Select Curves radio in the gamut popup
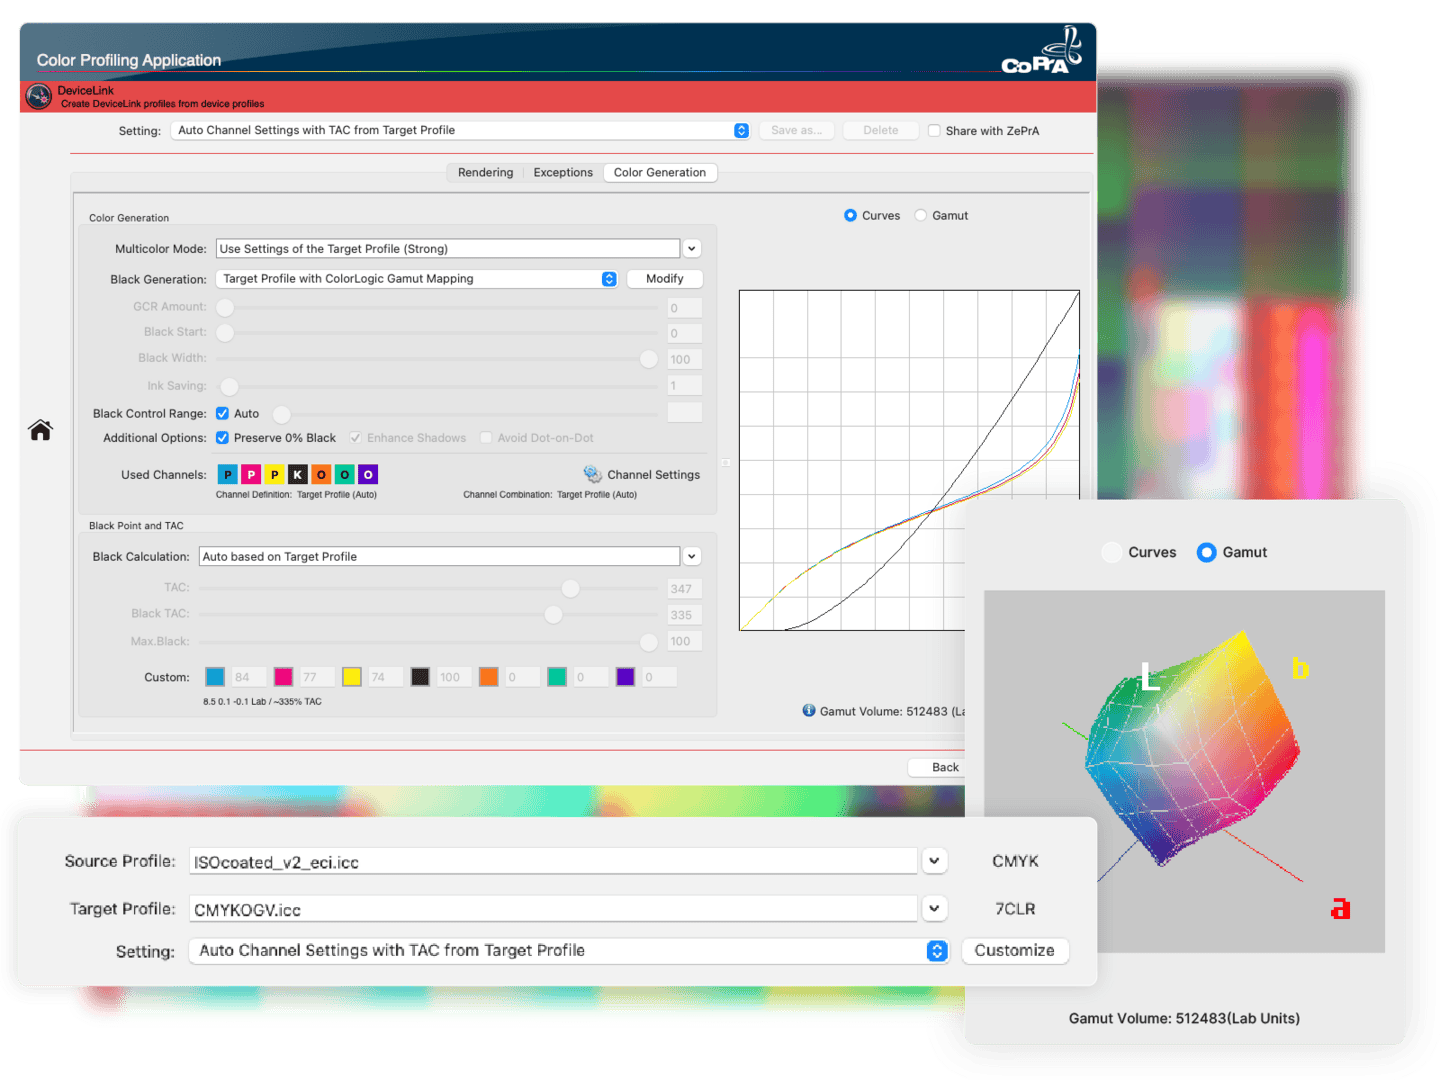Viewport: 1440px width, 1080px height. (x=1111, y=552)
